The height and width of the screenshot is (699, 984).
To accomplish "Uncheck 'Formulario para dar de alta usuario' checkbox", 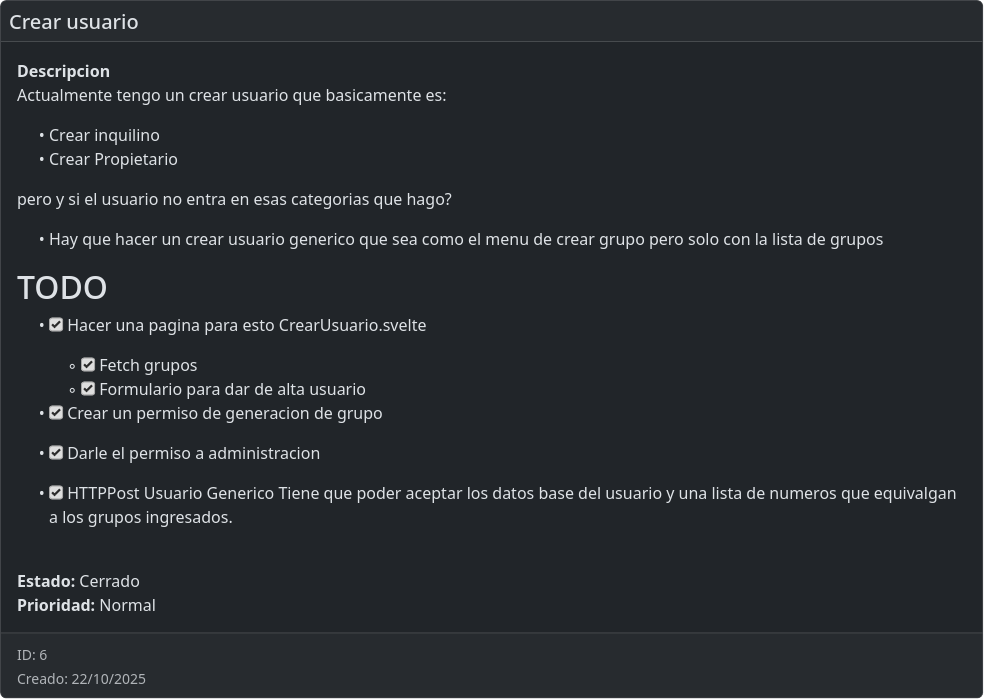I will (88, 389).
